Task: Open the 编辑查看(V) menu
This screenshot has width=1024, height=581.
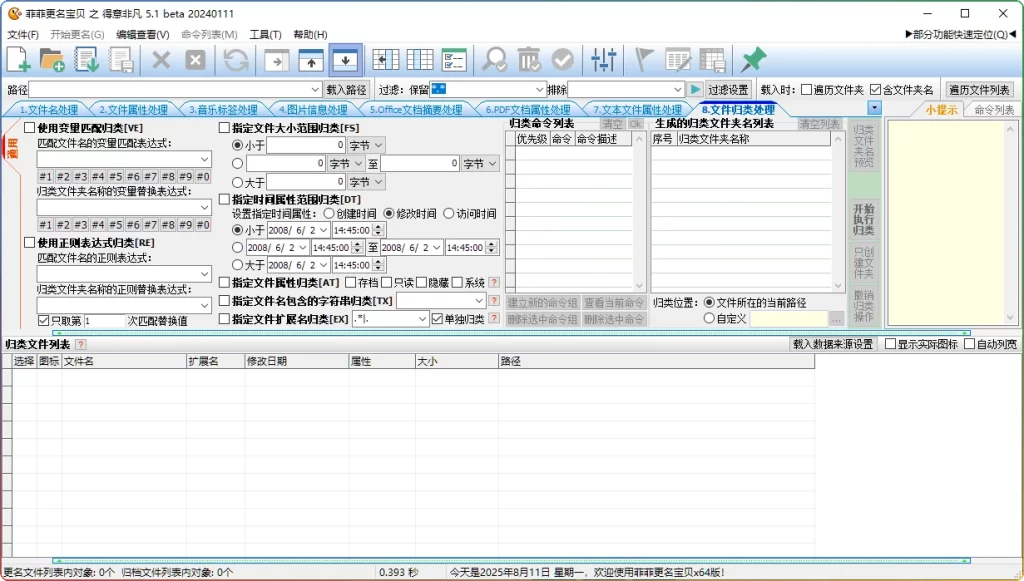Action: coord(142,35)
